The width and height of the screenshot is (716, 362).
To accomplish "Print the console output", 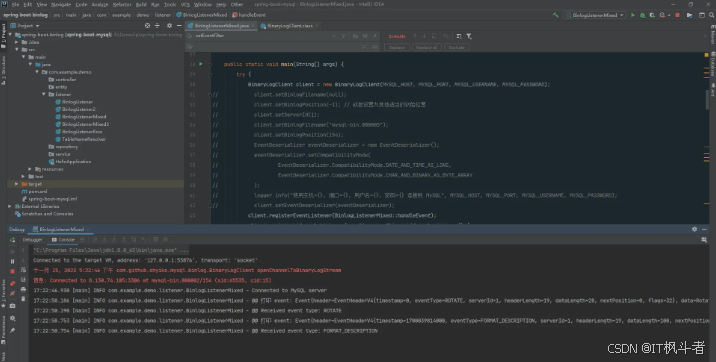I will click(x=23, y=289).
